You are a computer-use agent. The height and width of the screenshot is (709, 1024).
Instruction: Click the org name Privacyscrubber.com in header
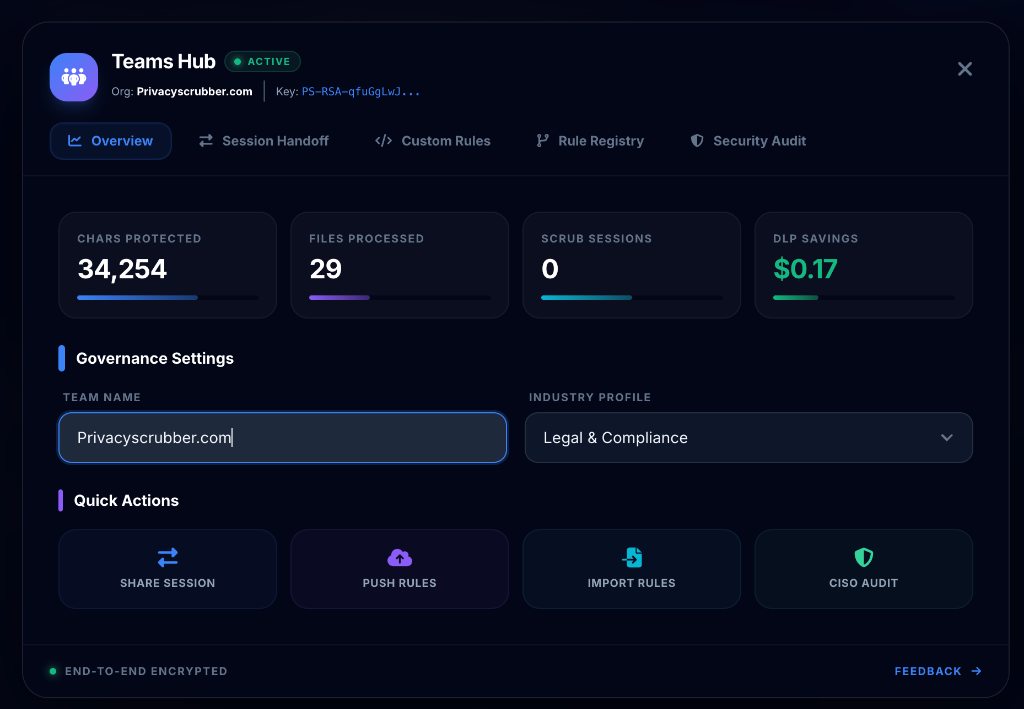195,91
